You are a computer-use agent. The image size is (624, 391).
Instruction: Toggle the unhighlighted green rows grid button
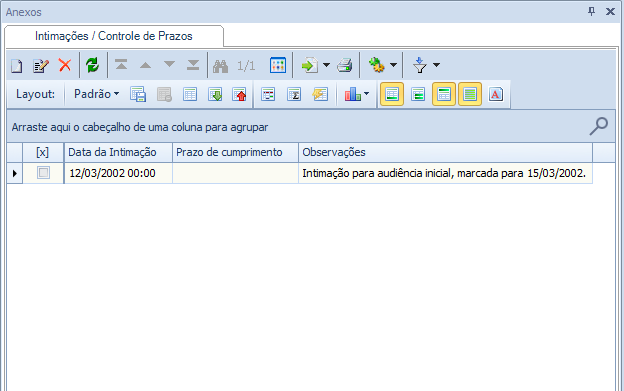point(418,94)
